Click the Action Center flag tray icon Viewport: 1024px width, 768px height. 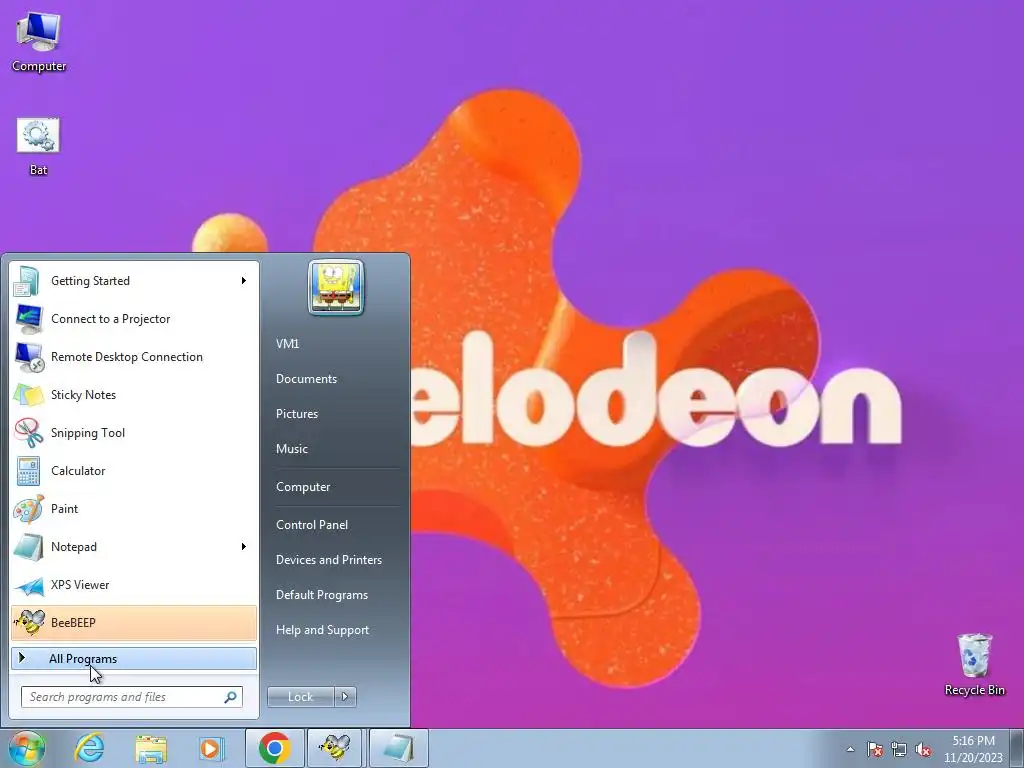[874, 749]
